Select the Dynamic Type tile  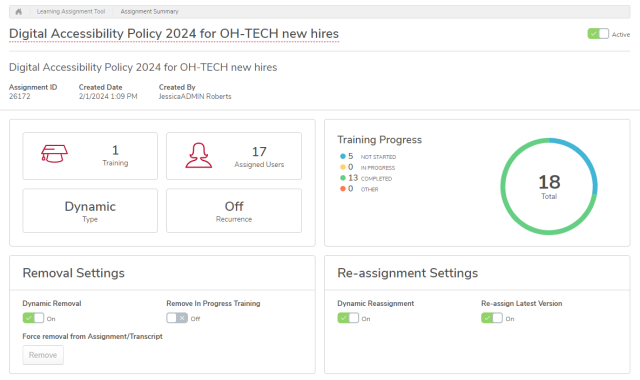(x=90, y=211)
